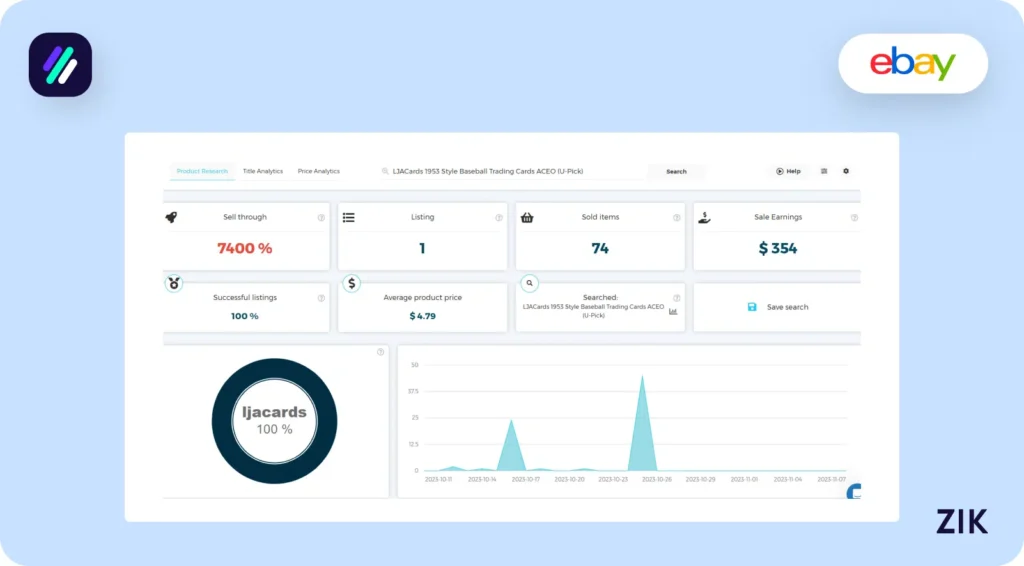
Task: Click the help icon on donut chart panel
Action: [380, 352]
